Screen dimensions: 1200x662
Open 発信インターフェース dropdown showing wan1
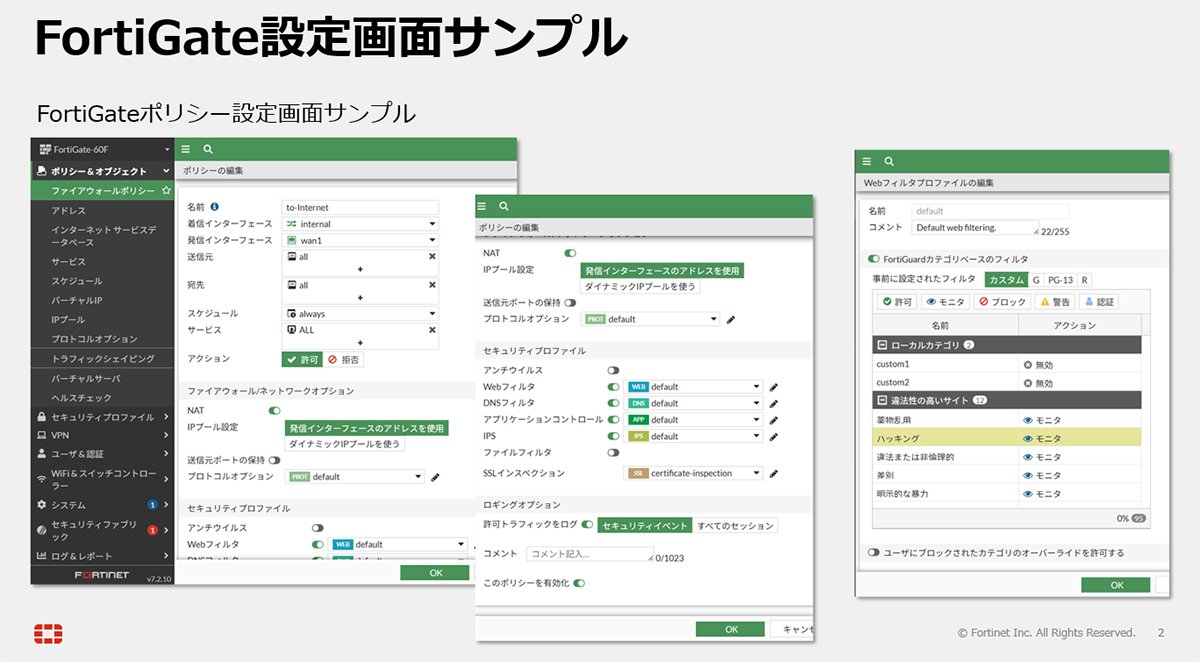[x=362, y=240]
